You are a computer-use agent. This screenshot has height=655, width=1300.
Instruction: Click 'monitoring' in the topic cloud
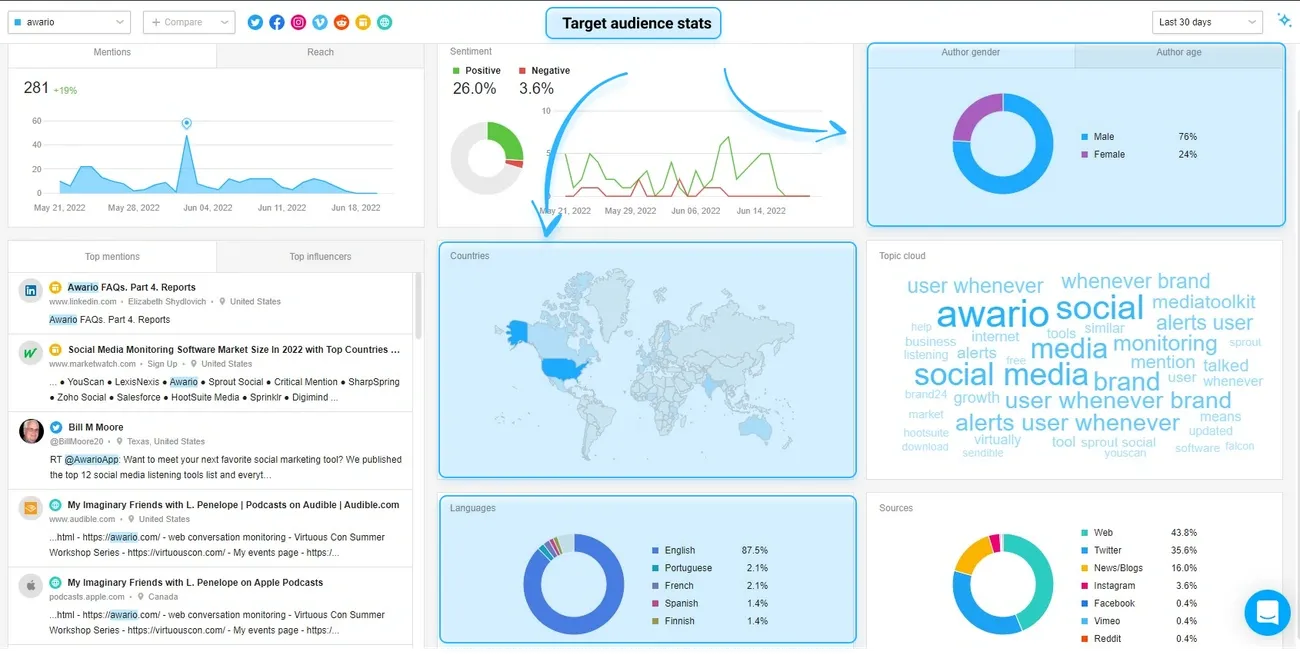1165,344
